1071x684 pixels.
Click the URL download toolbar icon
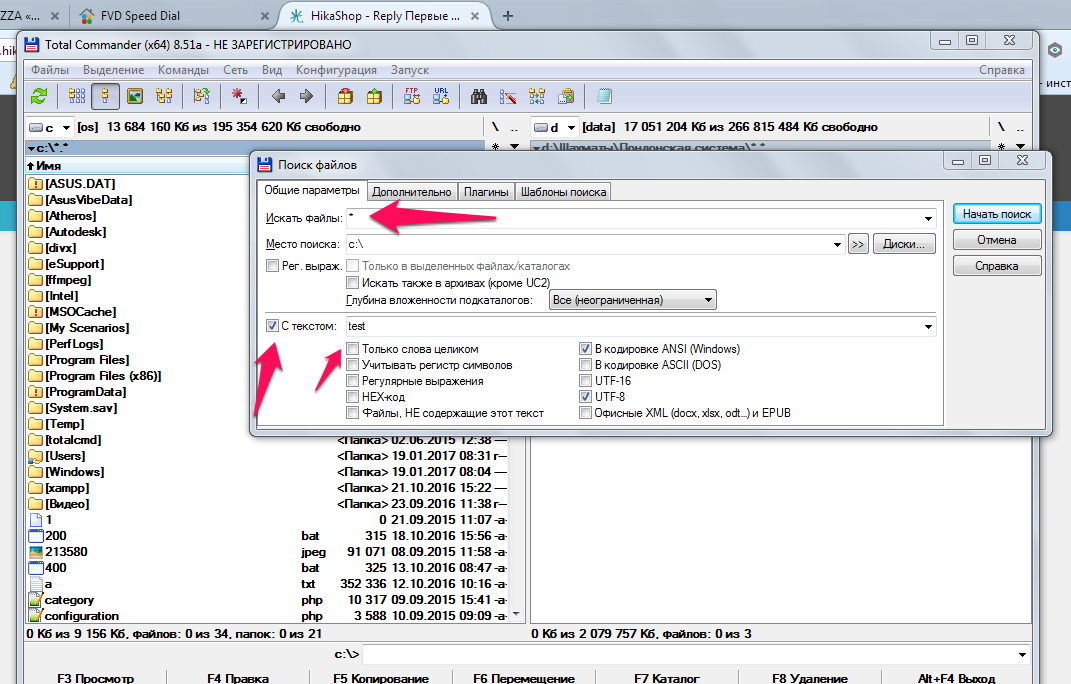441,96
